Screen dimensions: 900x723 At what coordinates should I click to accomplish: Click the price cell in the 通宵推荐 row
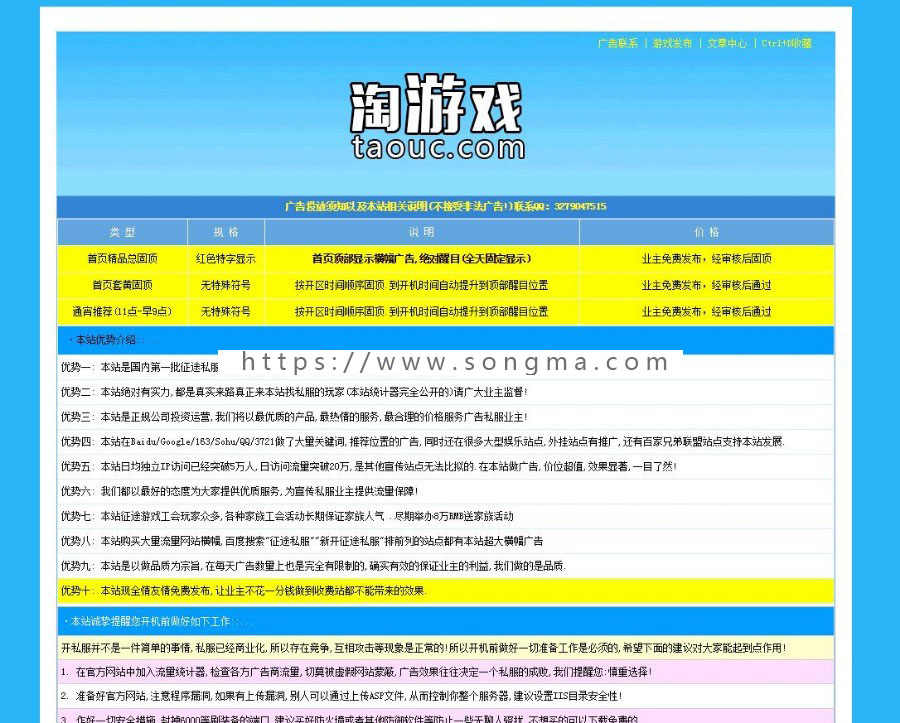pyautogui.click(x=707, y=312)
